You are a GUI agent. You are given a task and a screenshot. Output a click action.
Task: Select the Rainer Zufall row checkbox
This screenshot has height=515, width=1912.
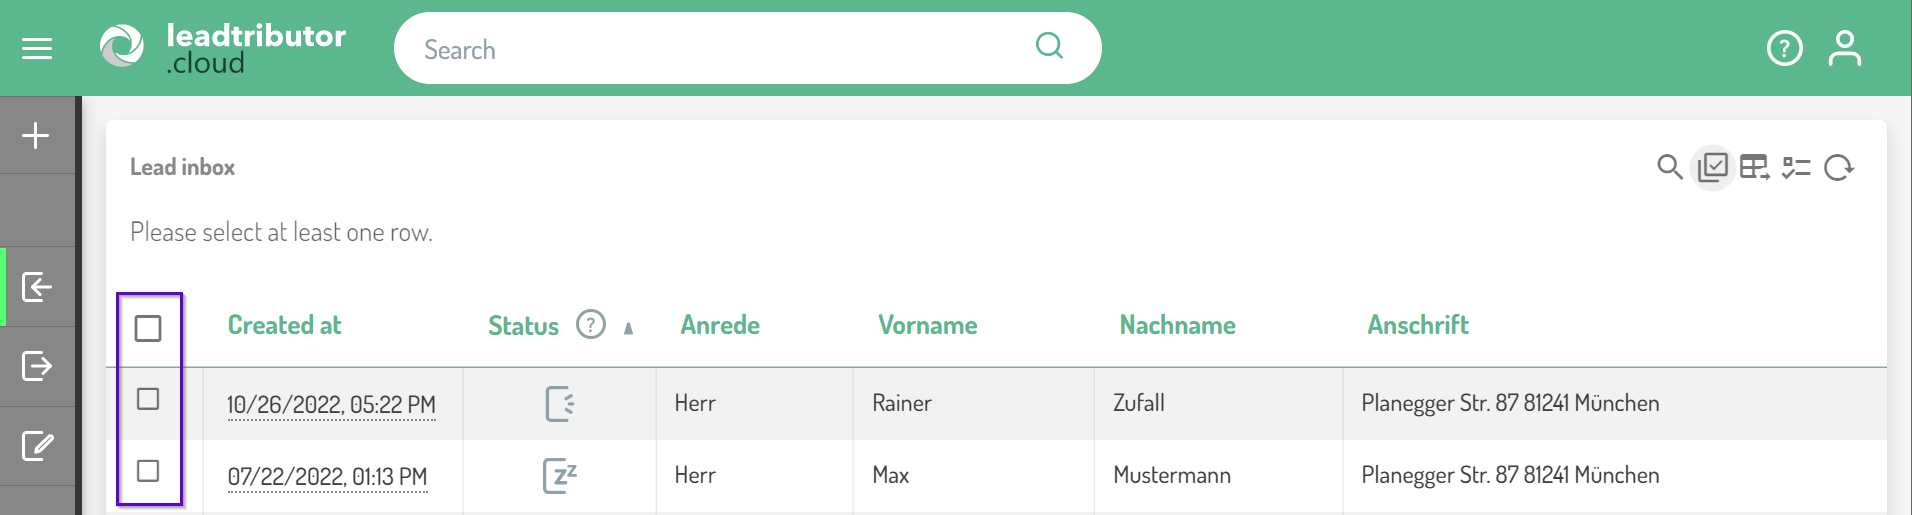click(148, 399)
